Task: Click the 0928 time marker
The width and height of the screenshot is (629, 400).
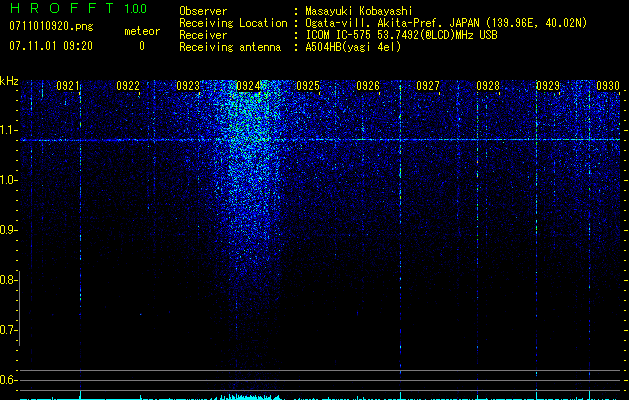Action: (488, 86)
